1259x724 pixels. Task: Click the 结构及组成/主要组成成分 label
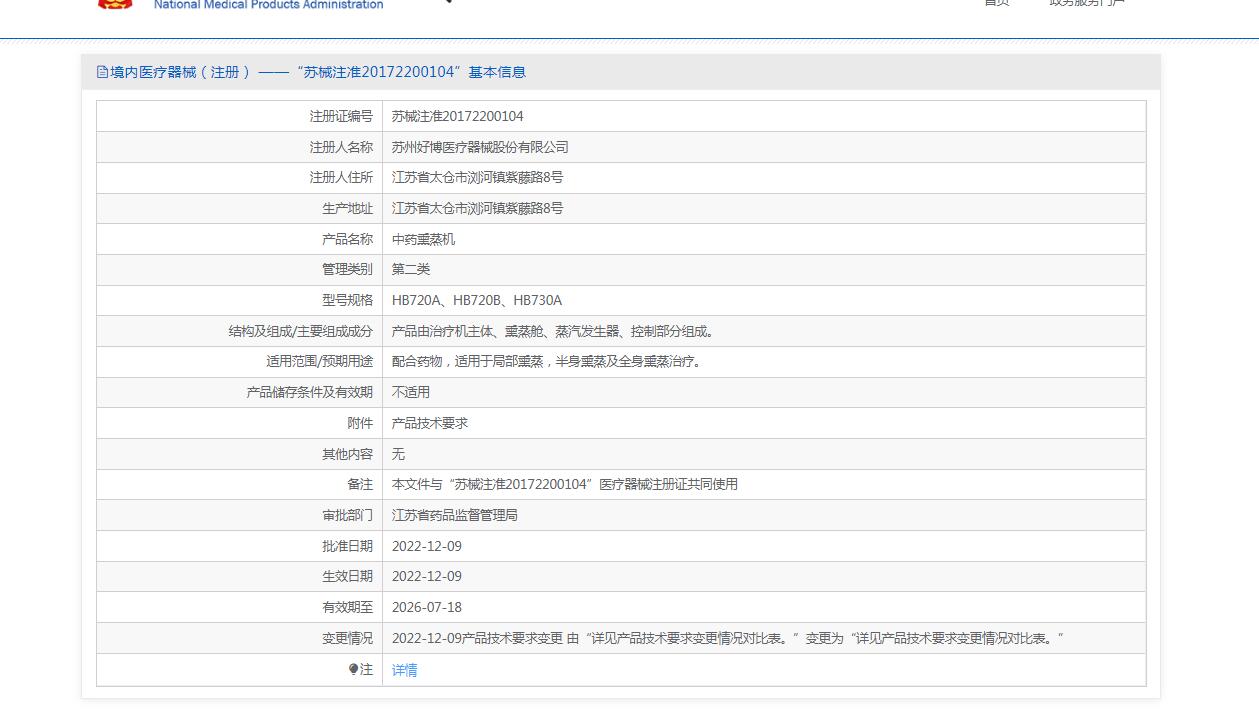point(300,331)
